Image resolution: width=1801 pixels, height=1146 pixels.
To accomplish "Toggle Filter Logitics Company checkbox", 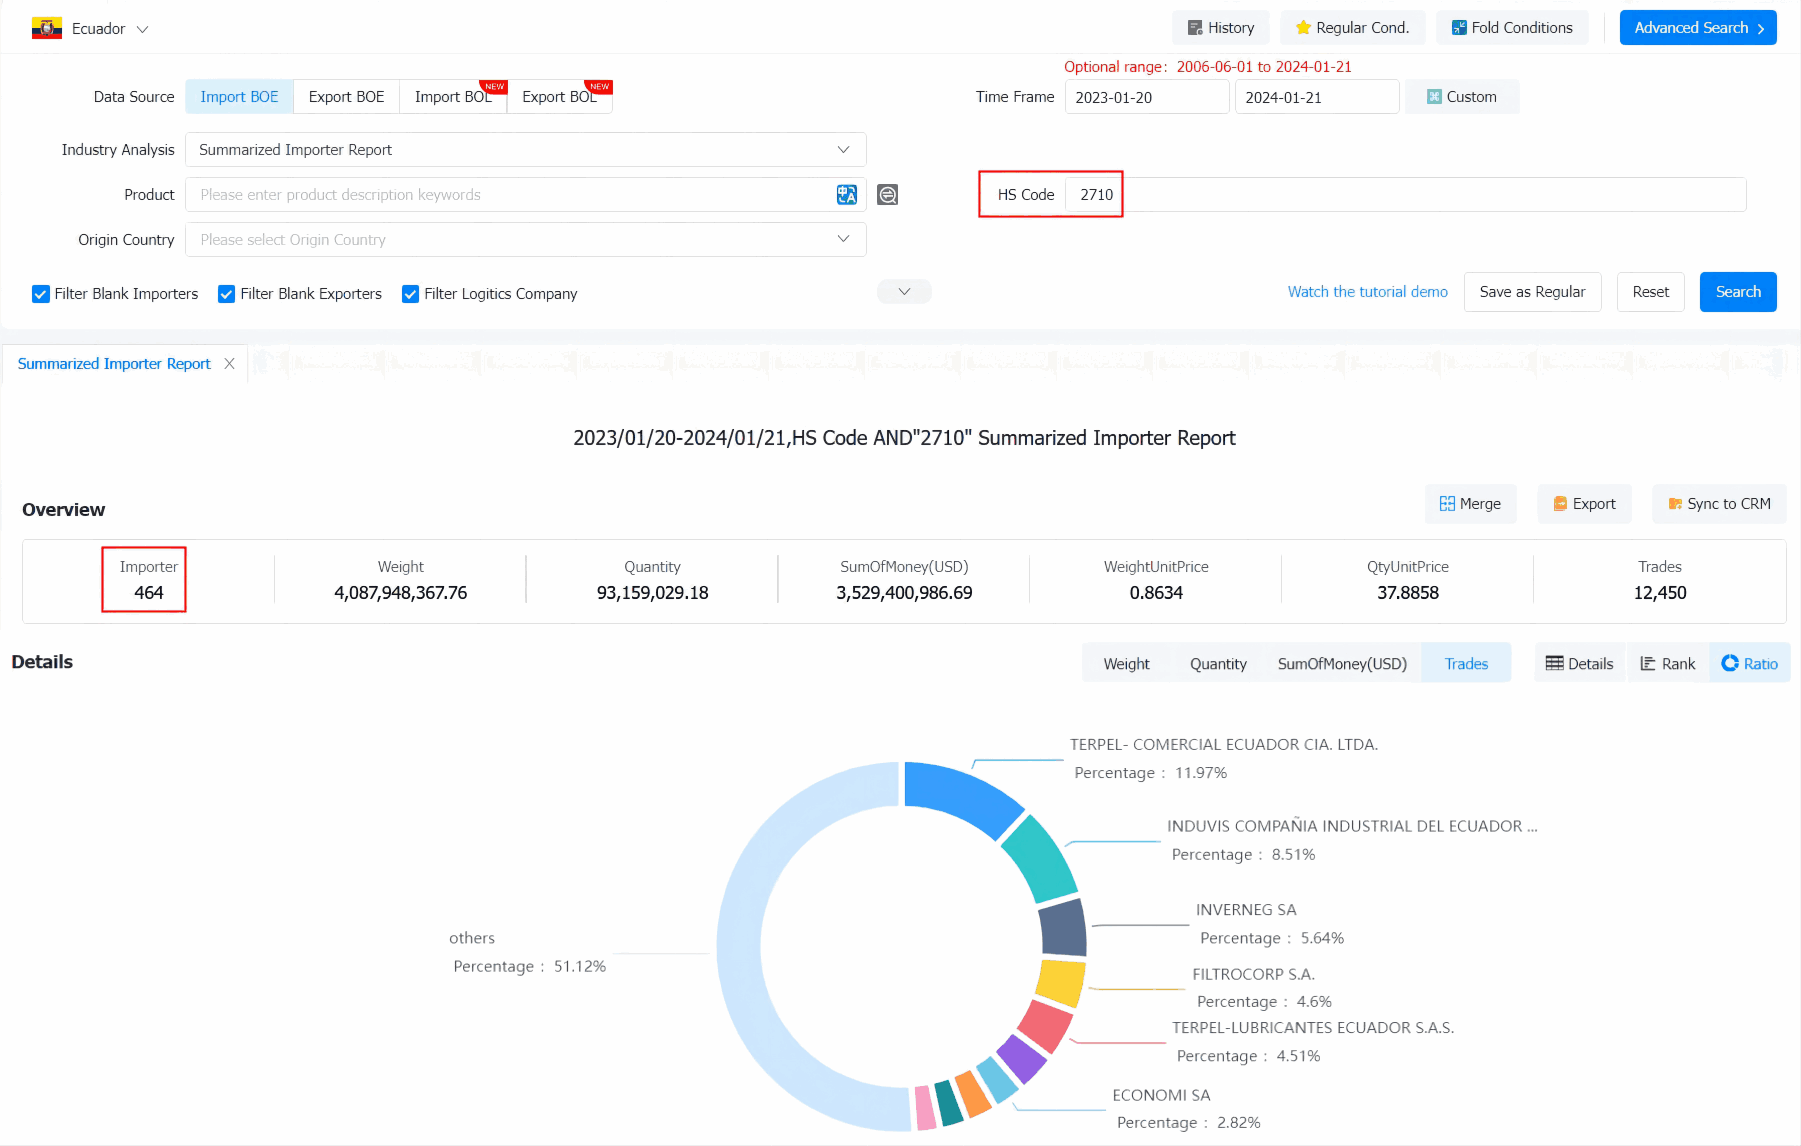I will [410, 294].
